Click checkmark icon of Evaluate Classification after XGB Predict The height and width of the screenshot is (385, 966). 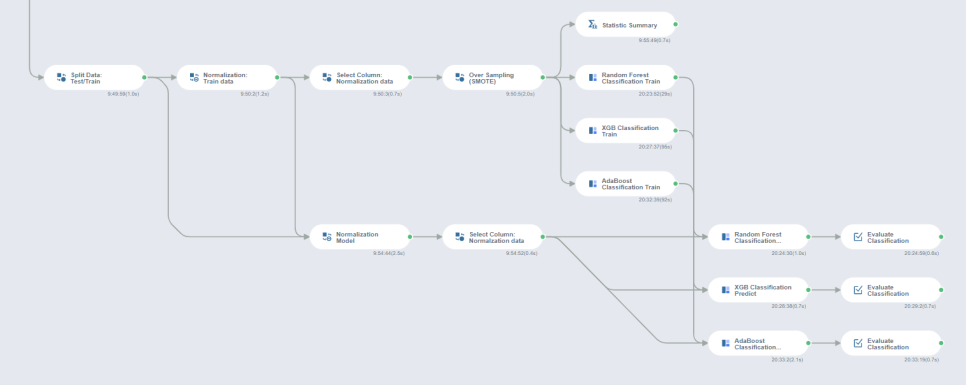[858, 290]
